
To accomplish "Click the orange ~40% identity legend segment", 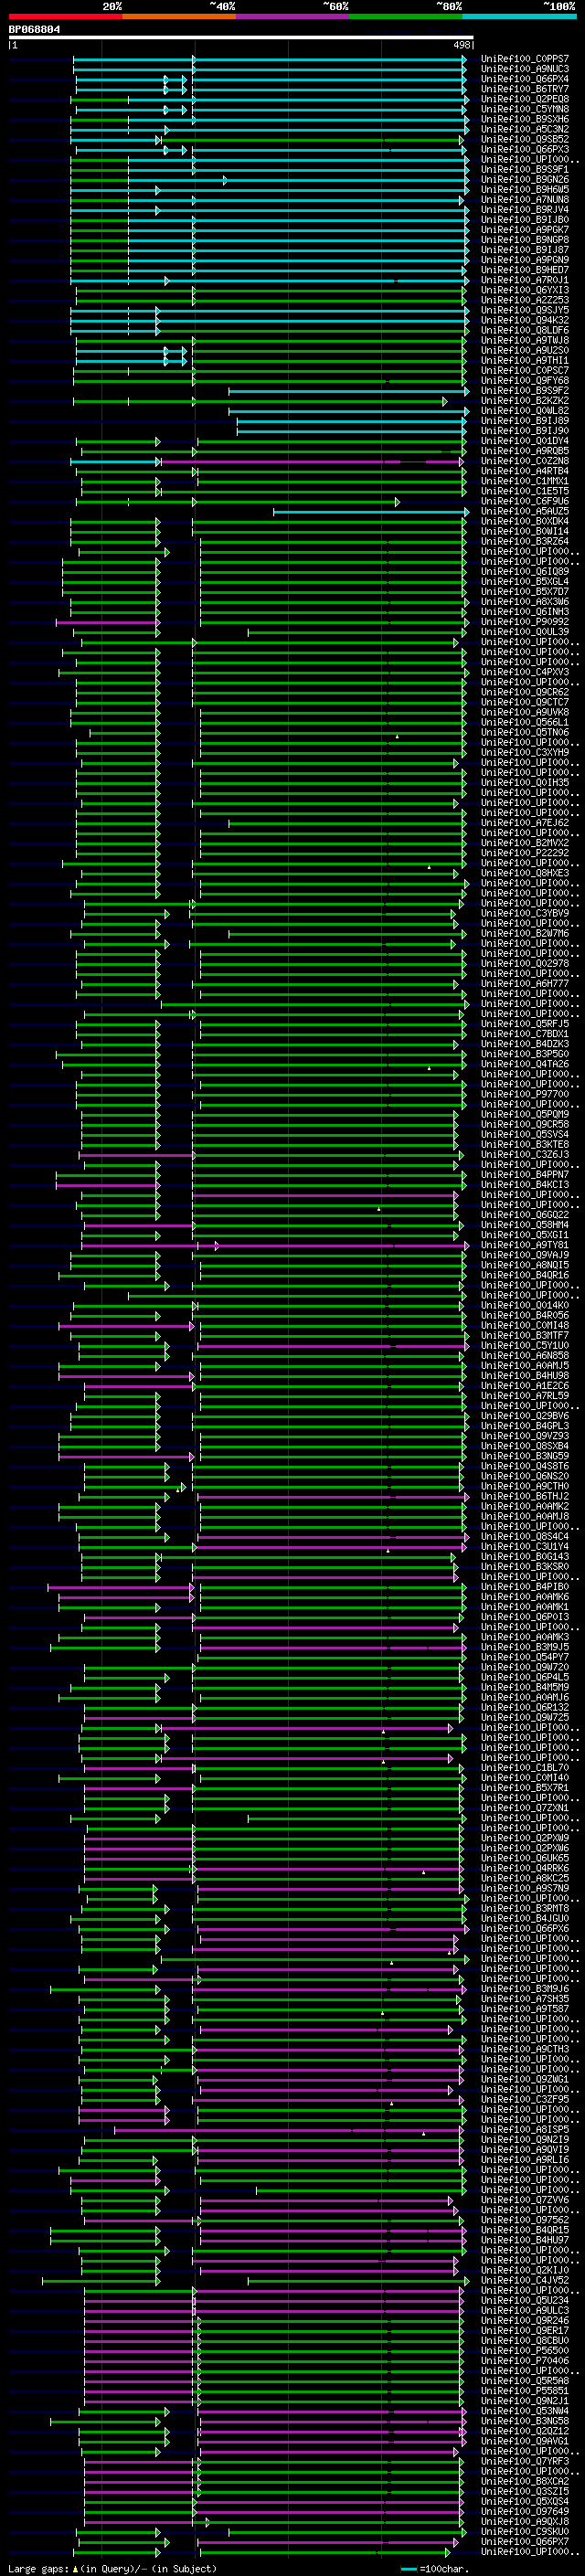I will click(179, 16).
